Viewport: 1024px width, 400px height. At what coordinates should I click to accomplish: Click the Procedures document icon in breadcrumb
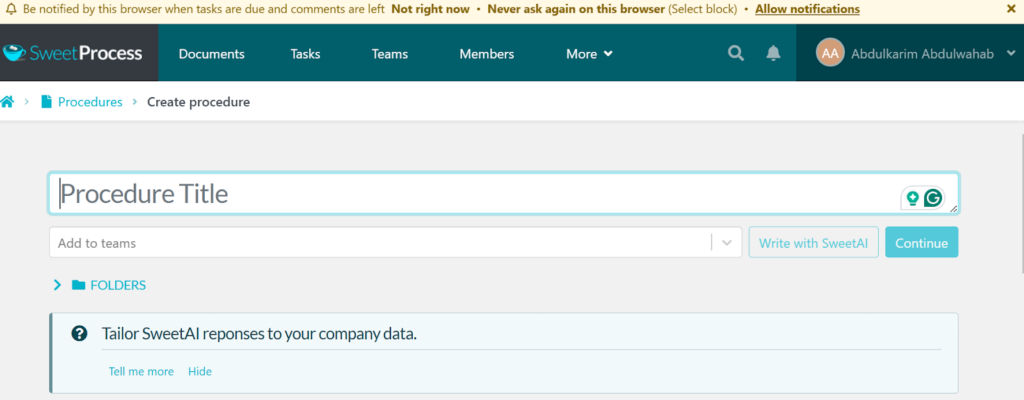click(x=46, y=102)
